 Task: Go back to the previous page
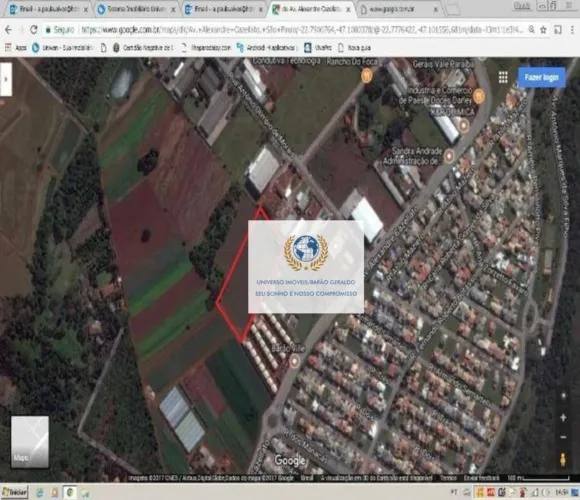[8, 30]
